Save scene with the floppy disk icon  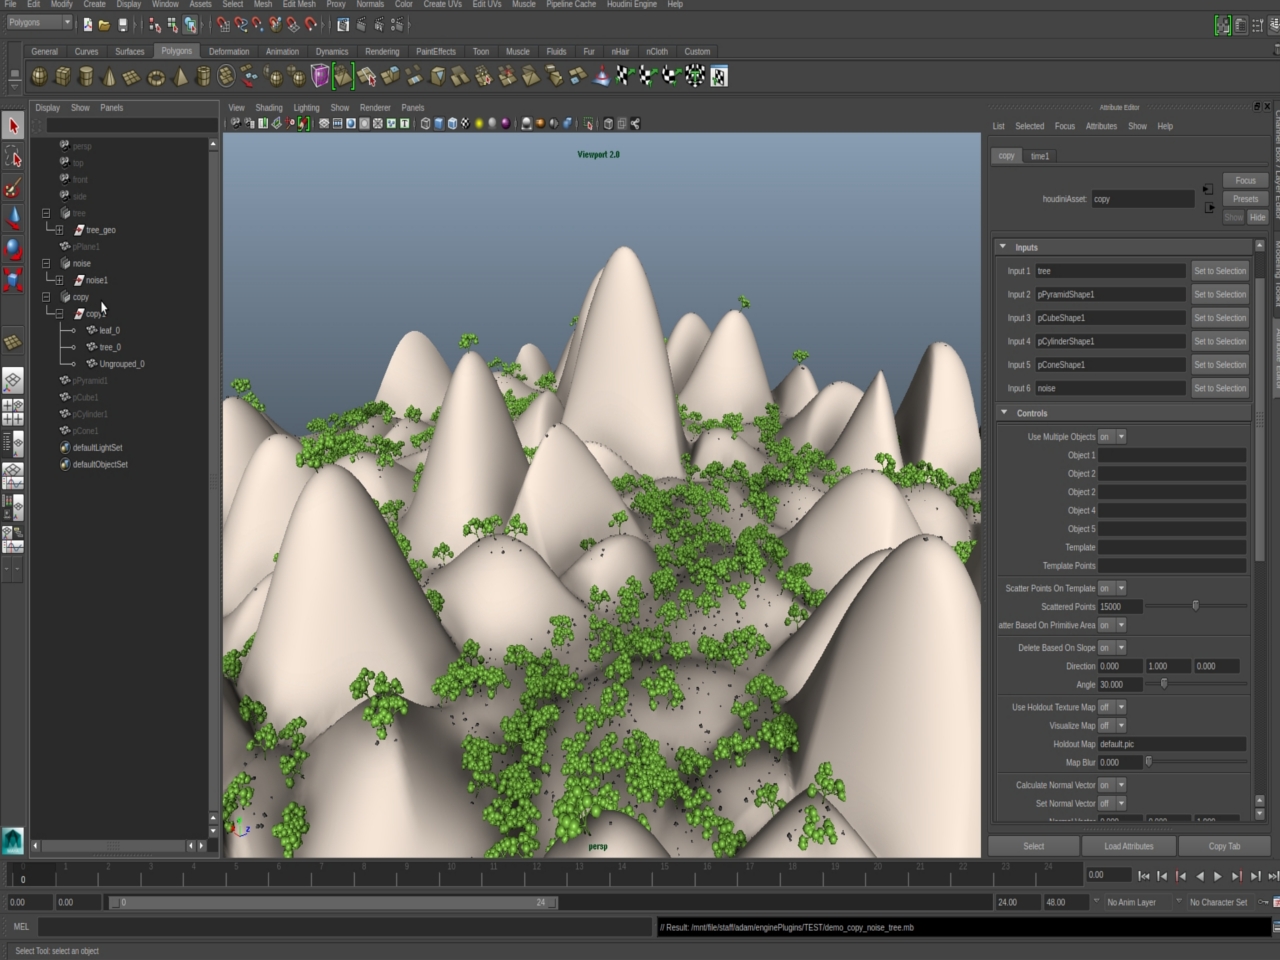122,25
